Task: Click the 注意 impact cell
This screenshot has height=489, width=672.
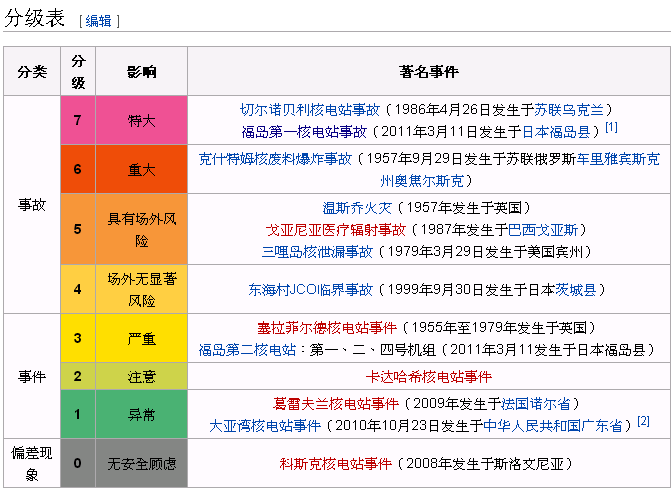Action: (141, 376)
